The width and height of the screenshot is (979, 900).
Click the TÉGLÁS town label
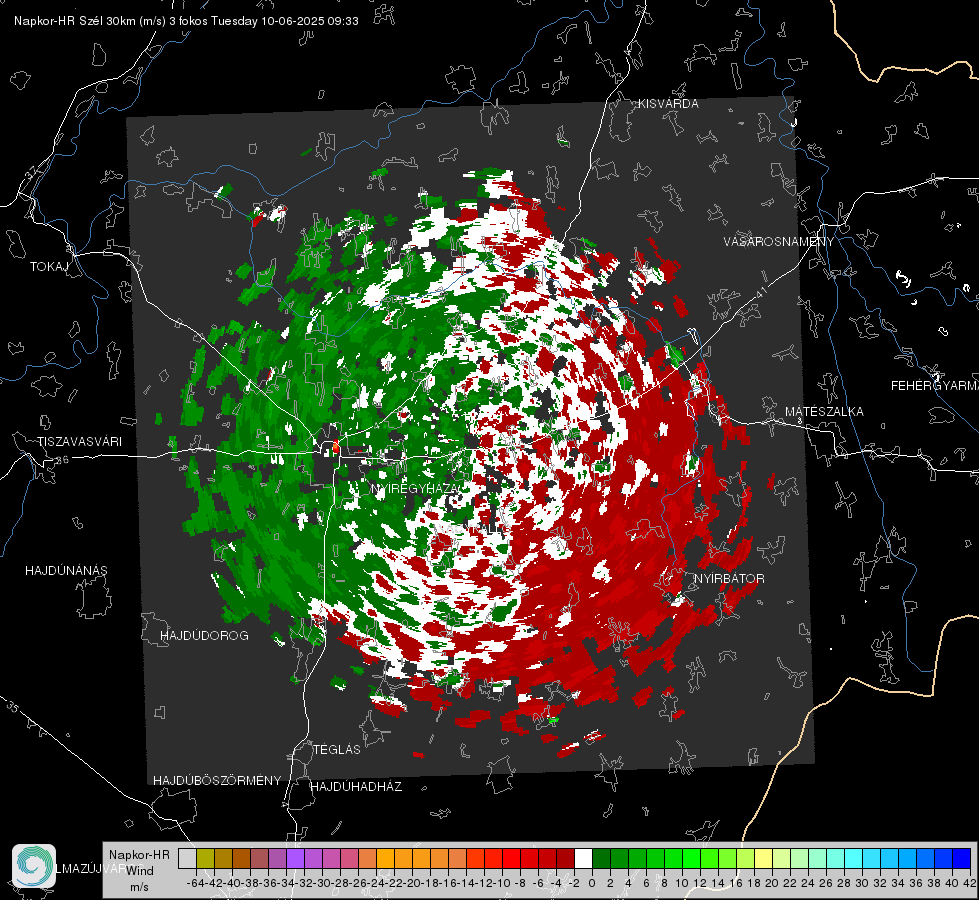click(x=337, y=749)
